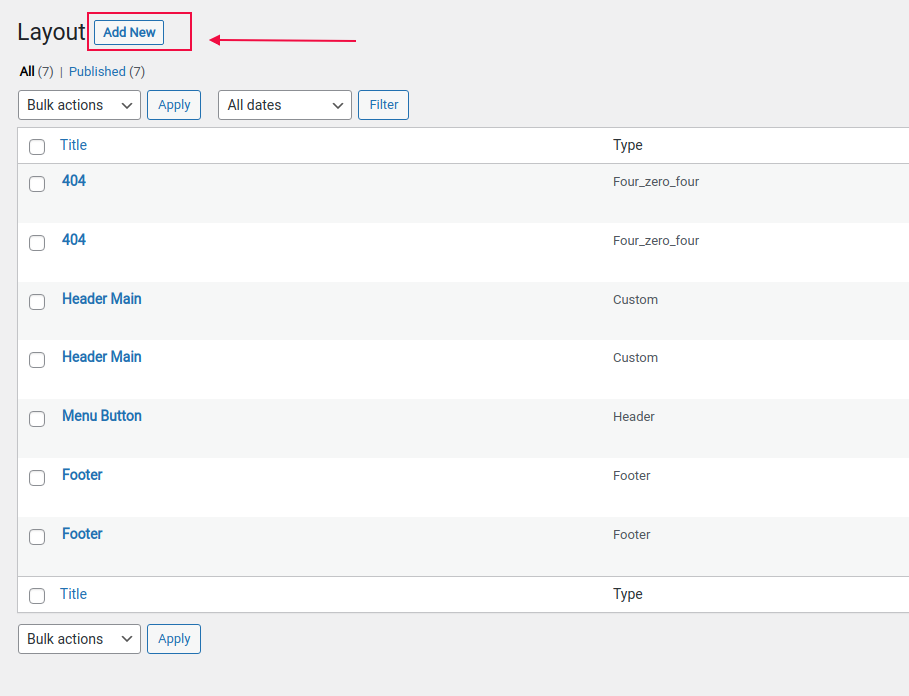Click the bottom Apply button
The height and width of the screenshot is (696, 909).
point(174,639)
